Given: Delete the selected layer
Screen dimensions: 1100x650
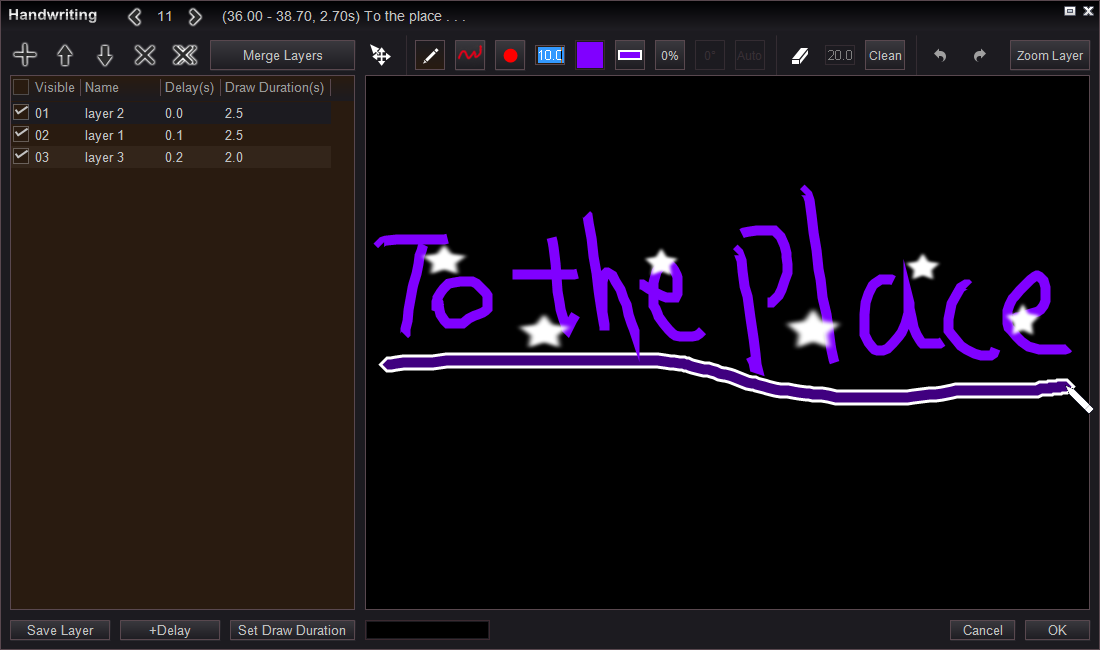Looking at the screenshot, I should click(x=145, y=55).
